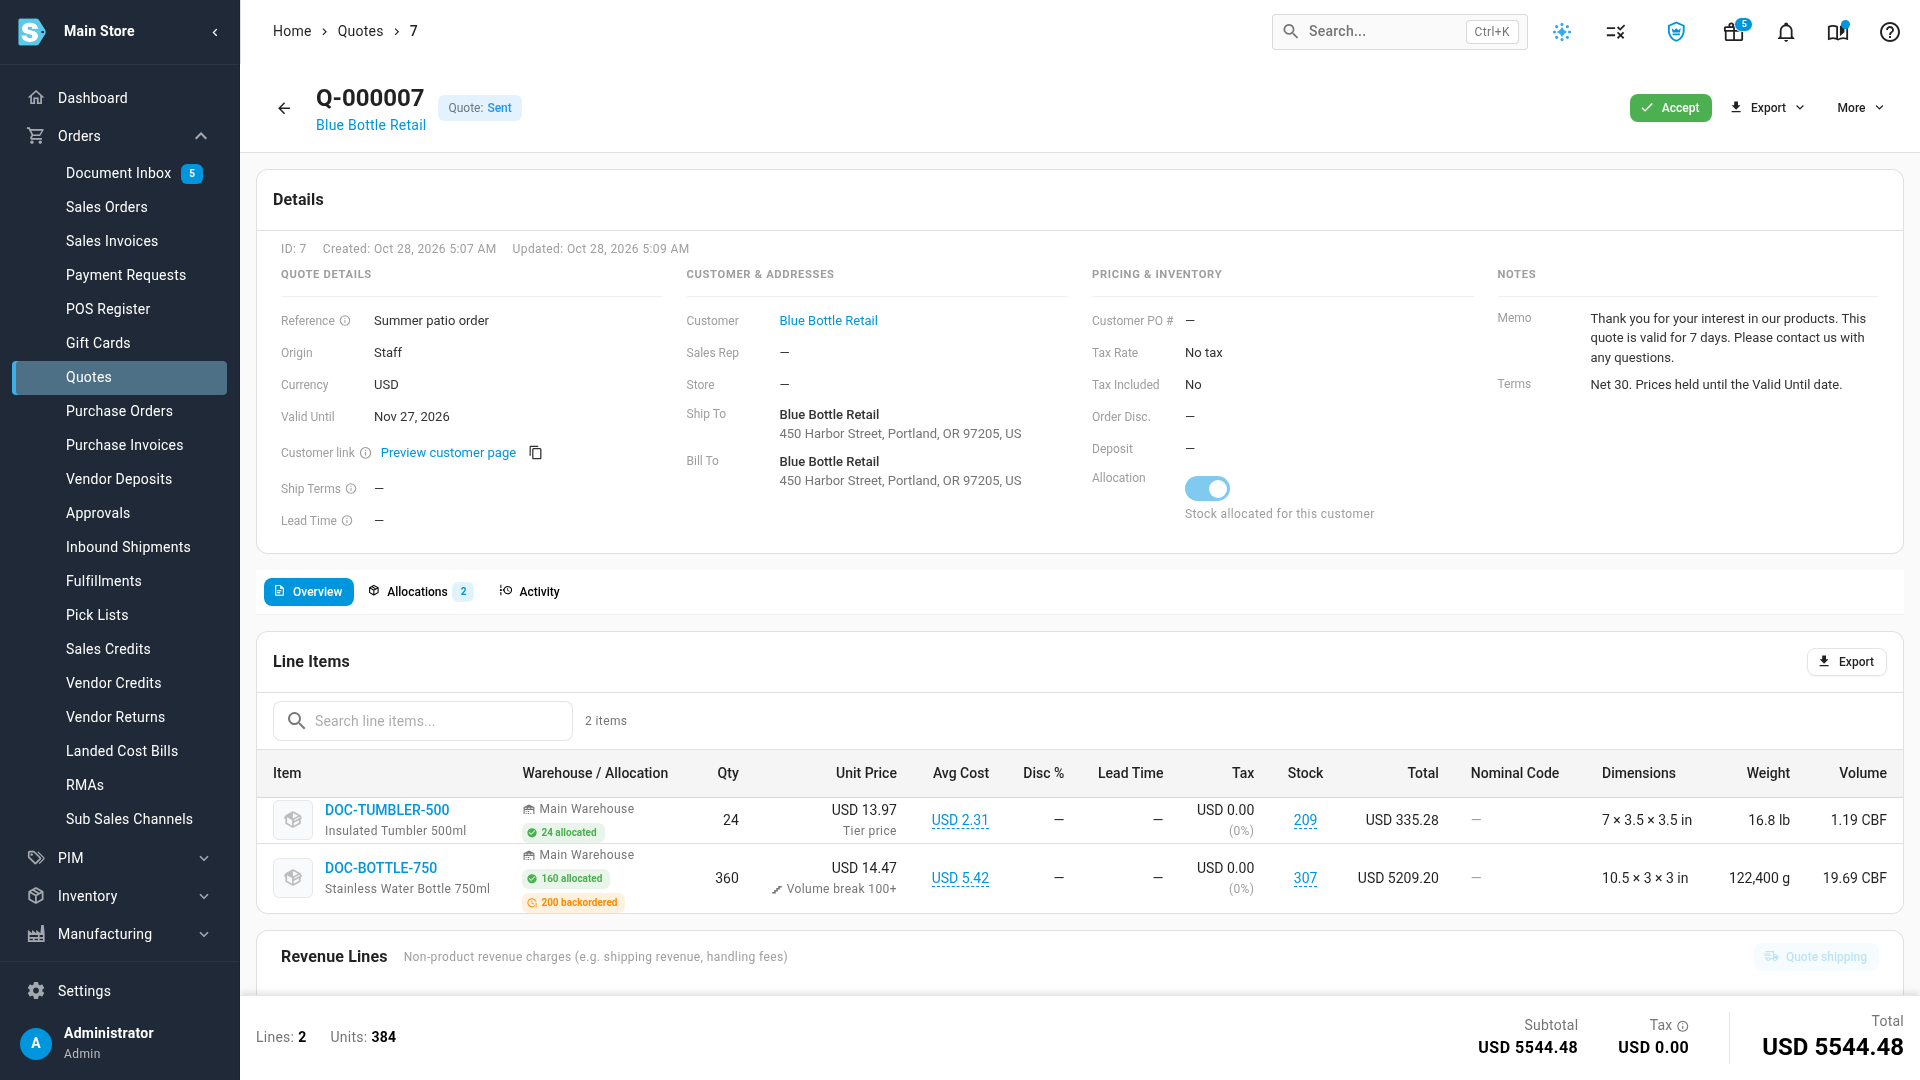
Task: Focus the Search line items field
Action: (x=423, y=721)
